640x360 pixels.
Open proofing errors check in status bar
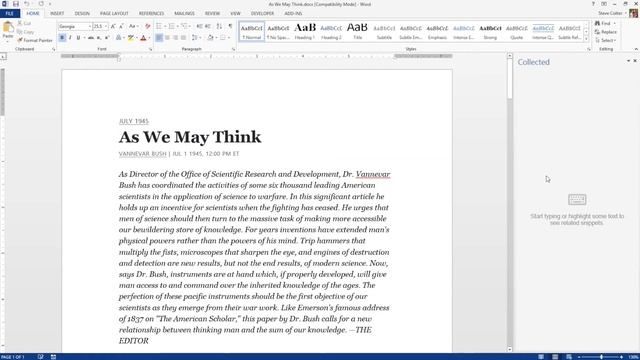40,357
